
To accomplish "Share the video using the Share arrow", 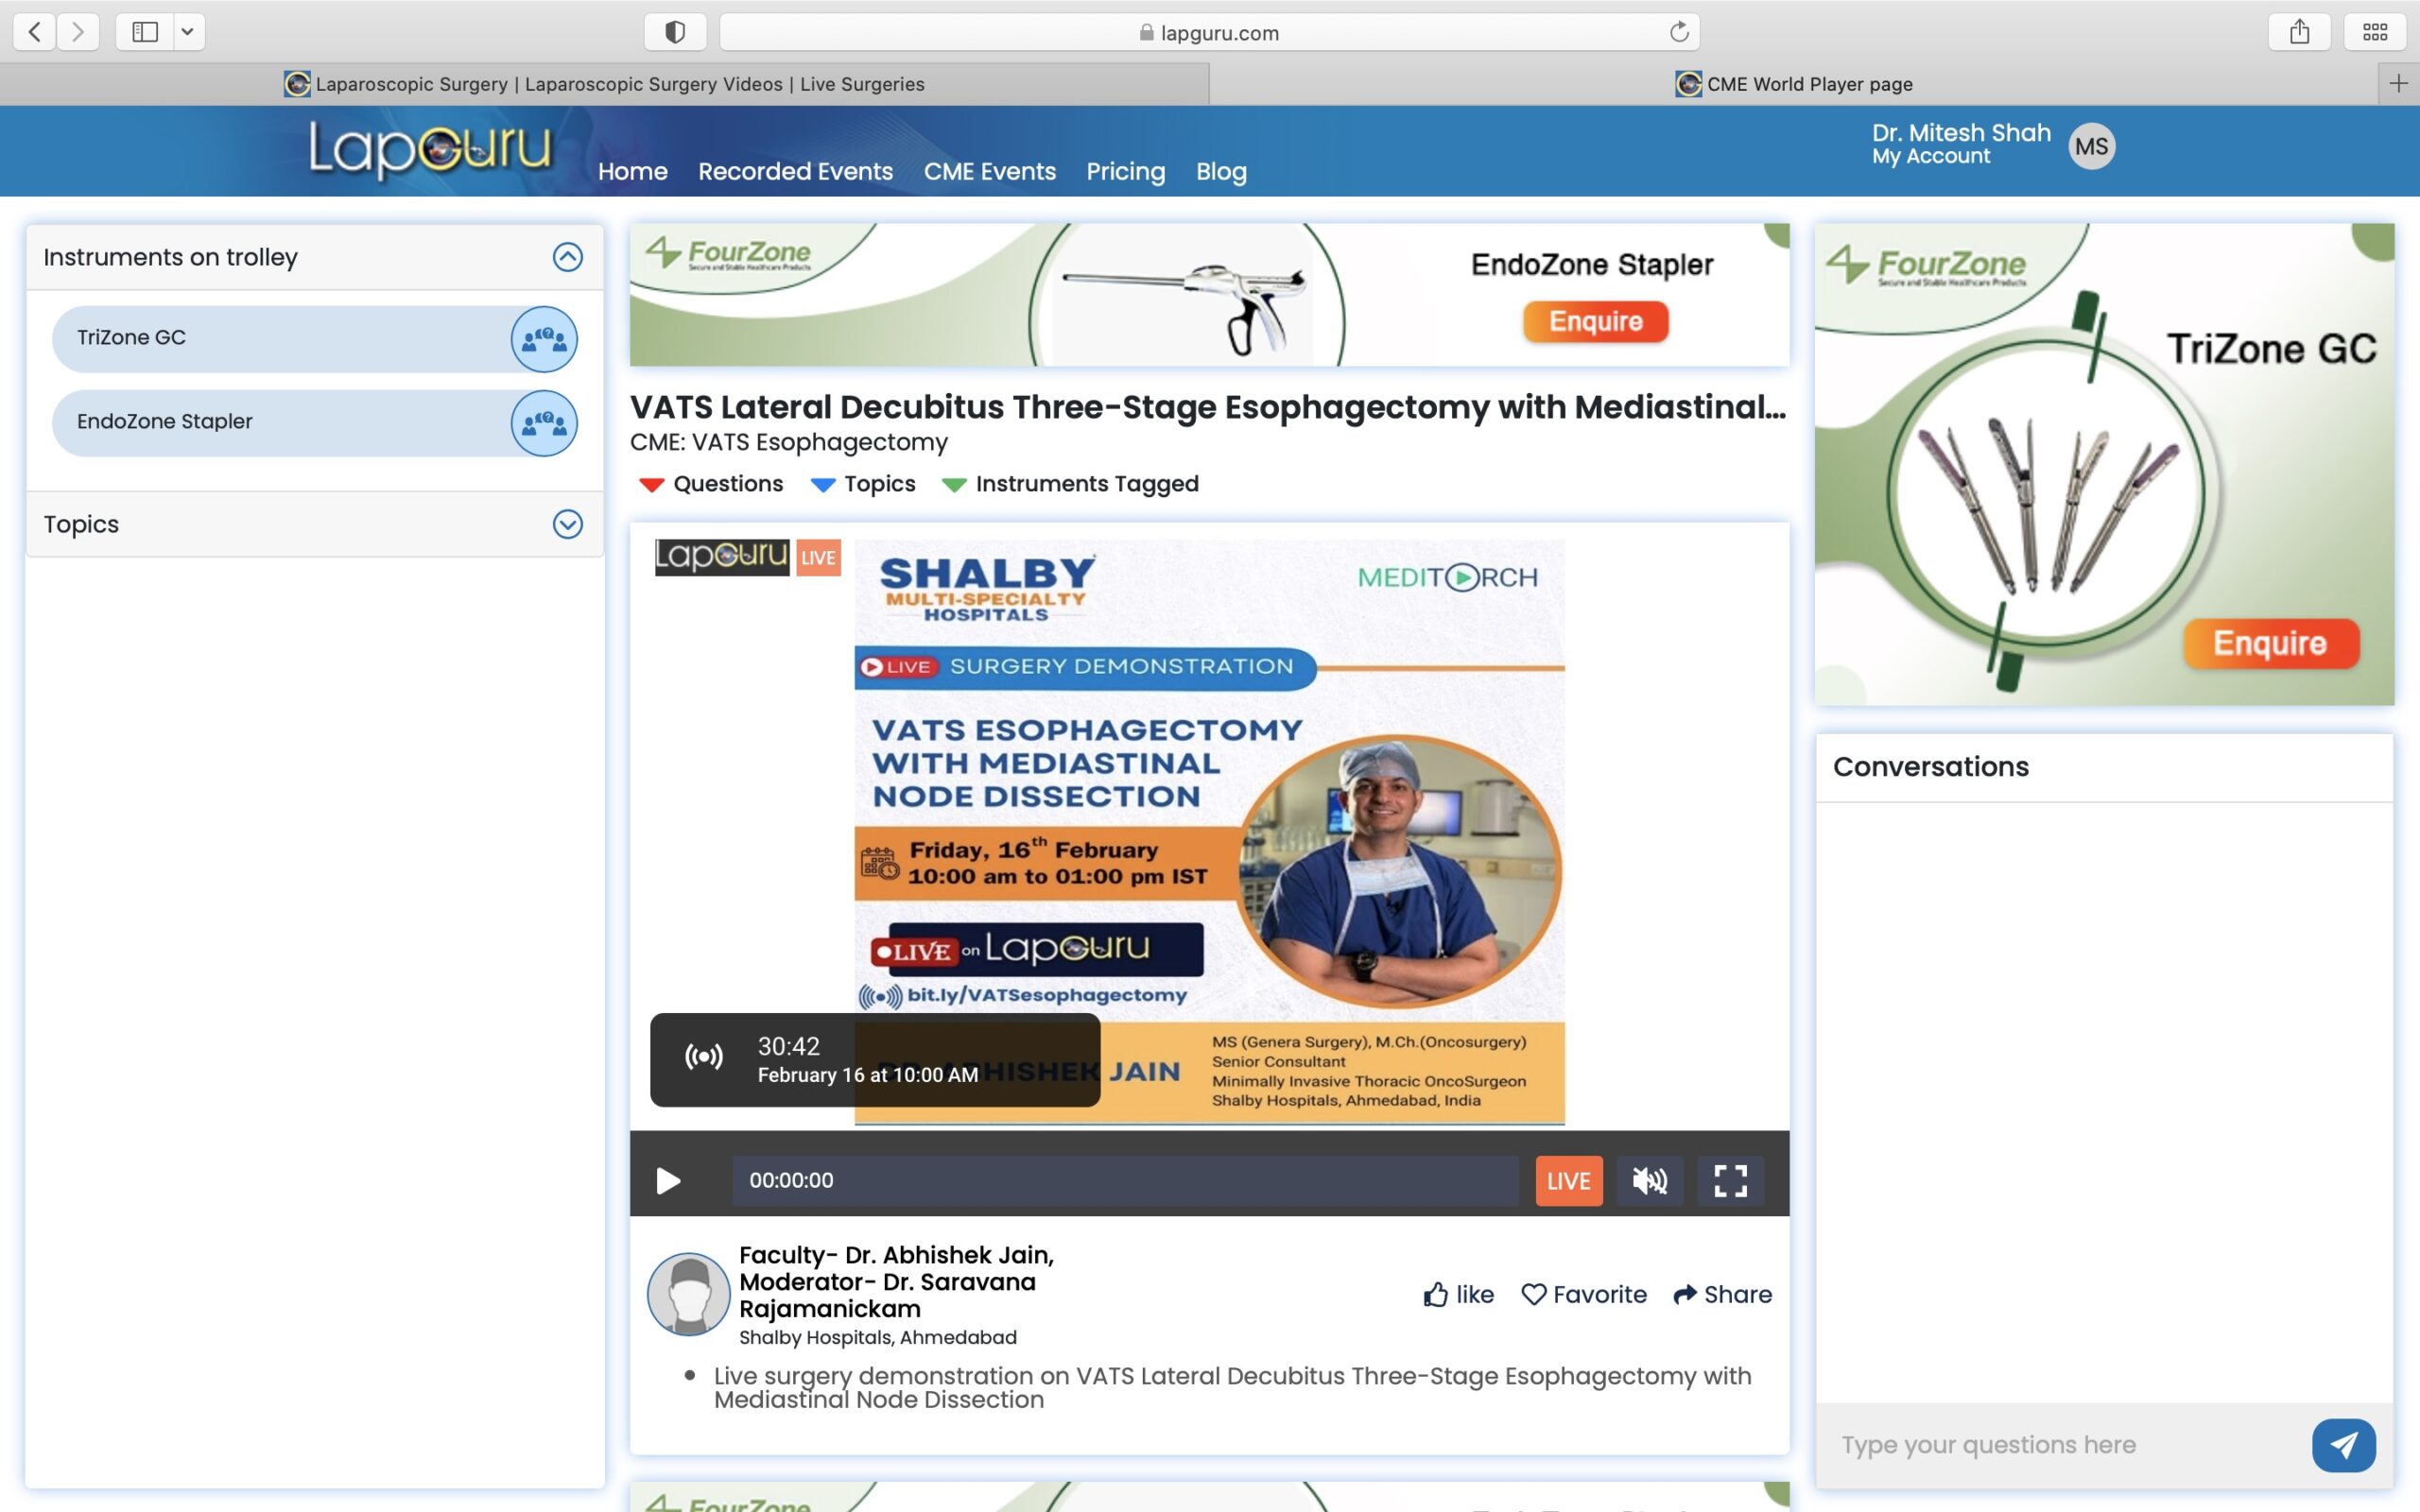I will tap(1722, 1294).
